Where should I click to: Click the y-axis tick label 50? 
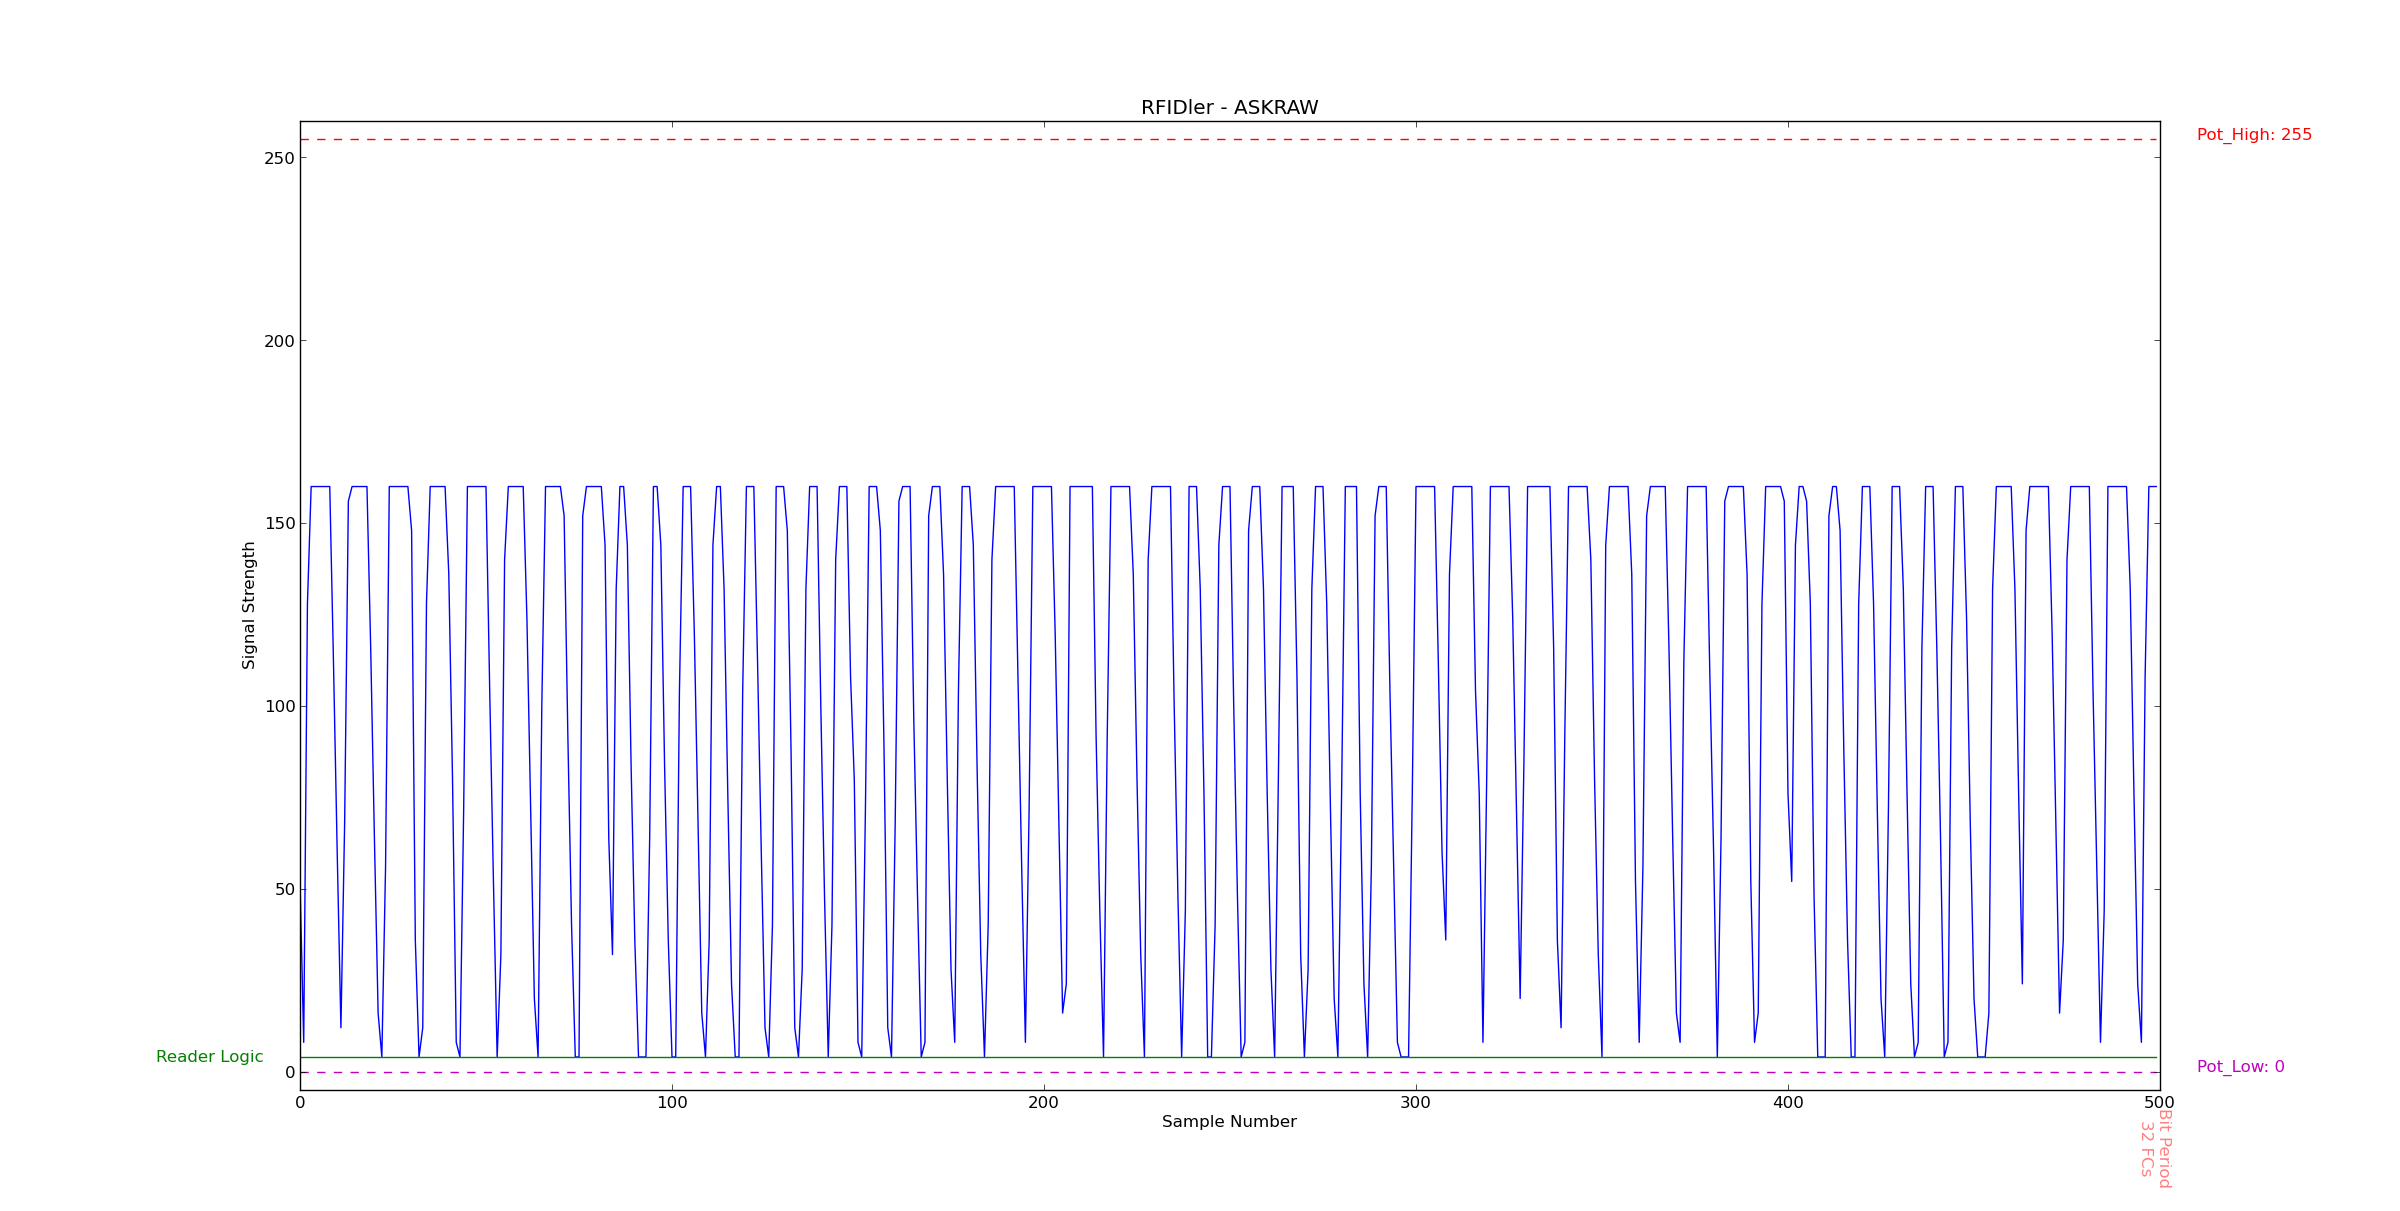click(x=283, y=890)
